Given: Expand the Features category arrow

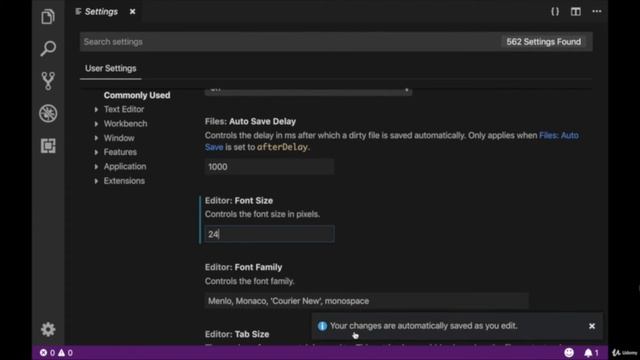Looking at the screenshot, I should [96, 152].
